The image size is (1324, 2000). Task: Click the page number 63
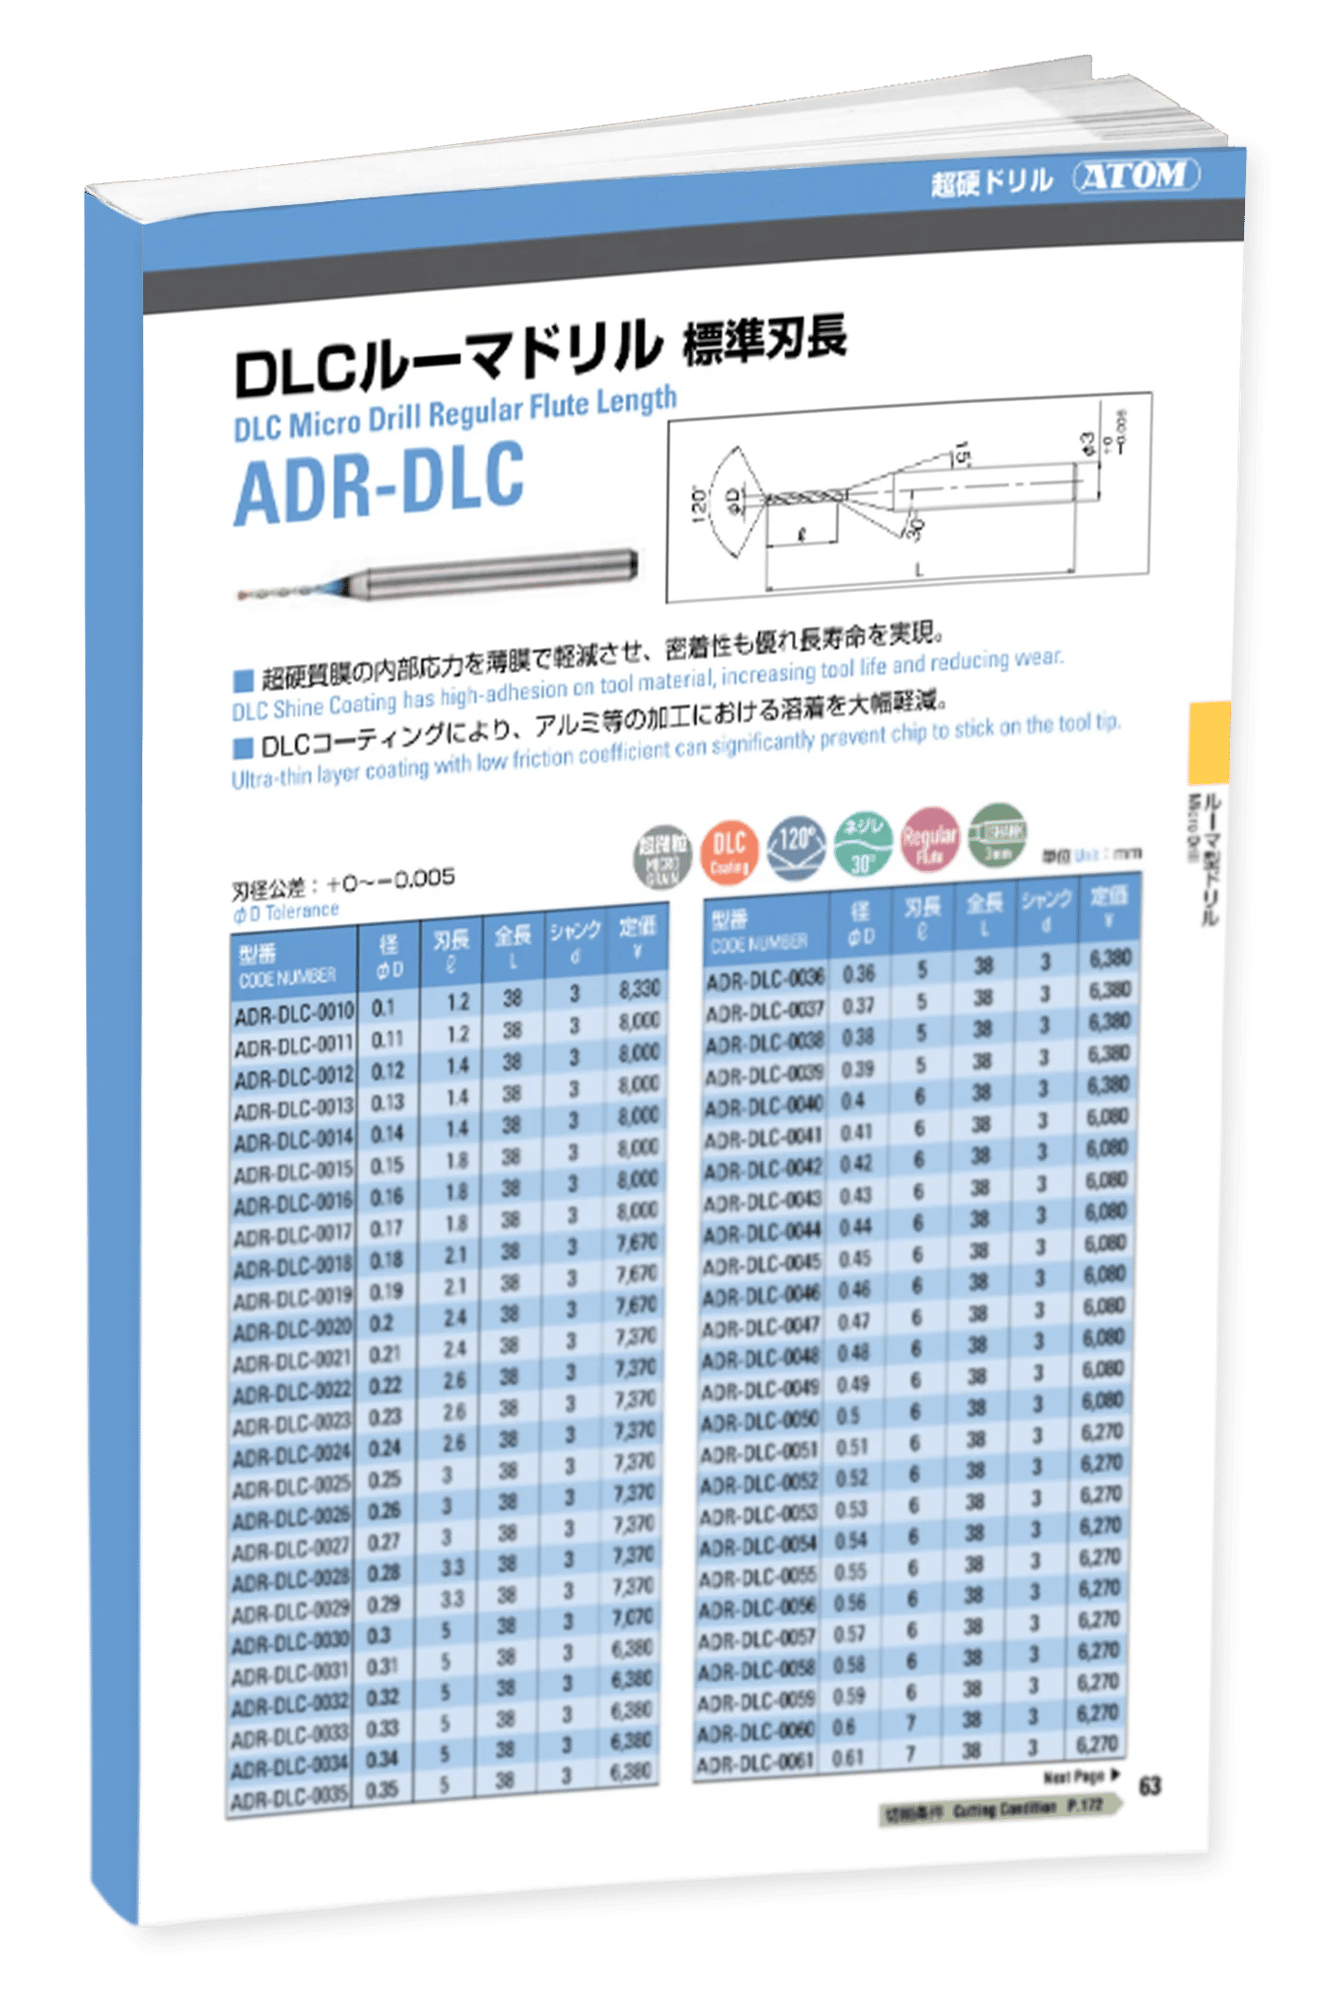pos(1150,1785)
